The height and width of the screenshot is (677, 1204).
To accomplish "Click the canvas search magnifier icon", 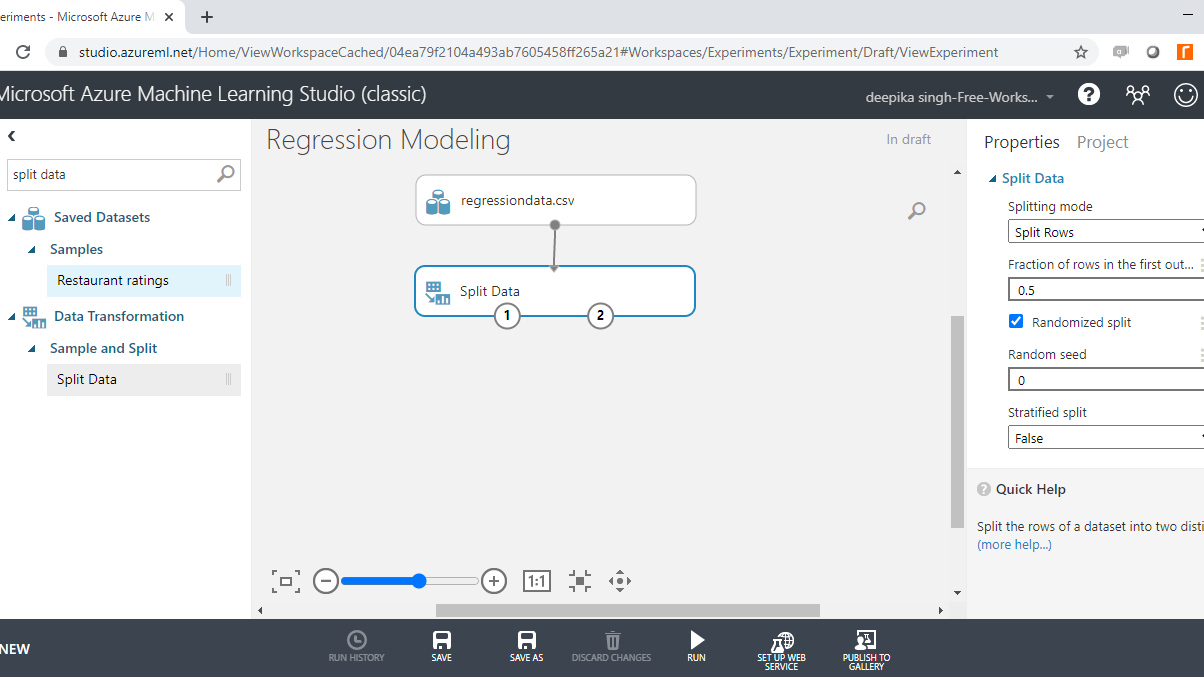I will point(916,210).
